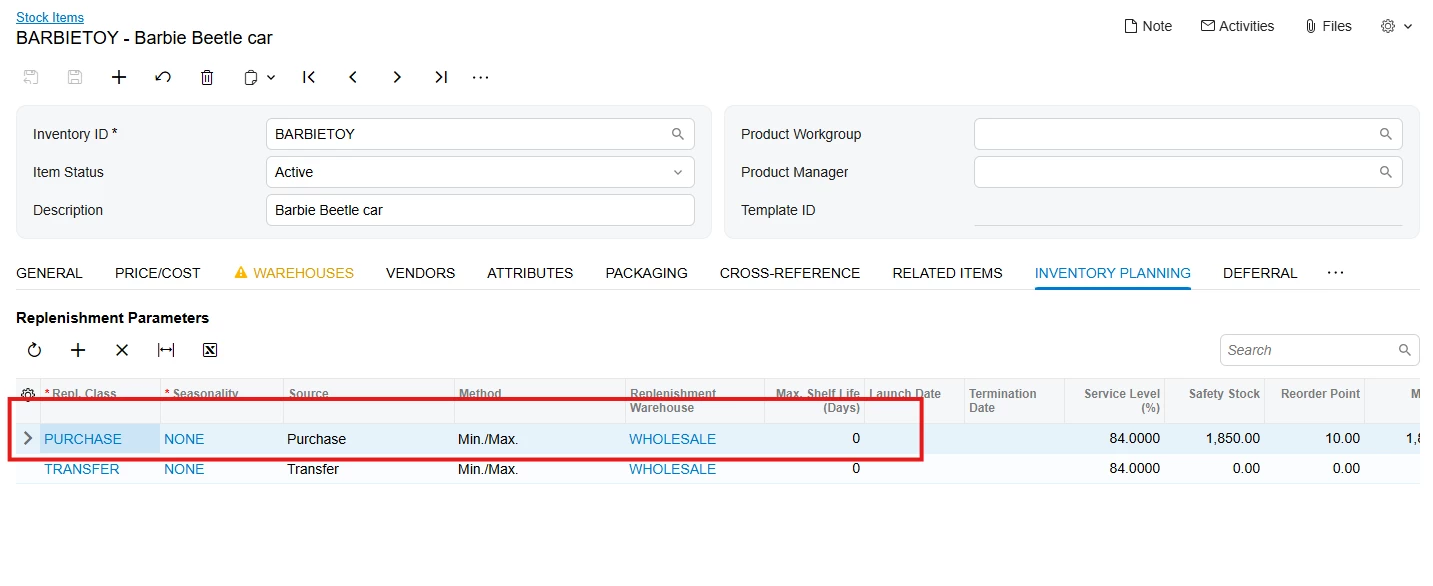Open the Note panel
The width and height of the screenshot is (1433, 586).
1148,26
